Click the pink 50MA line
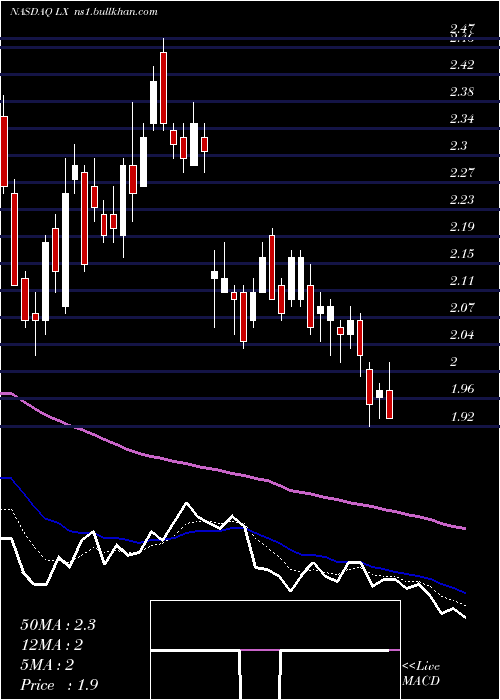 [x=232, y=472]
